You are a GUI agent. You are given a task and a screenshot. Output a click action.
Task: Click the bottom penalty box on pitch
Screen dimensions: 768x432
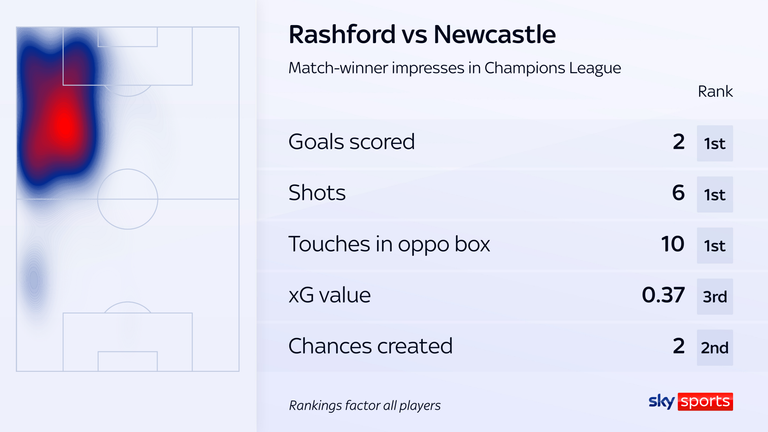click(x=127, y=342)
